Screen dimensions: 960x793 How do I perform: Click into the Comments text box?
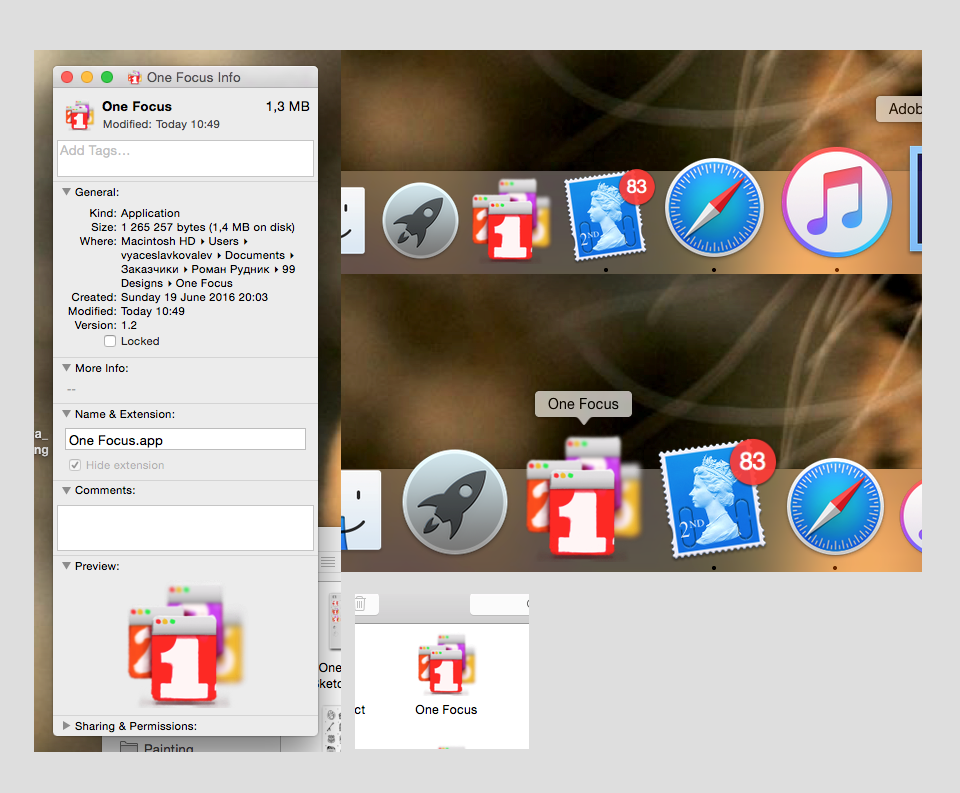[x=186, y=528]
